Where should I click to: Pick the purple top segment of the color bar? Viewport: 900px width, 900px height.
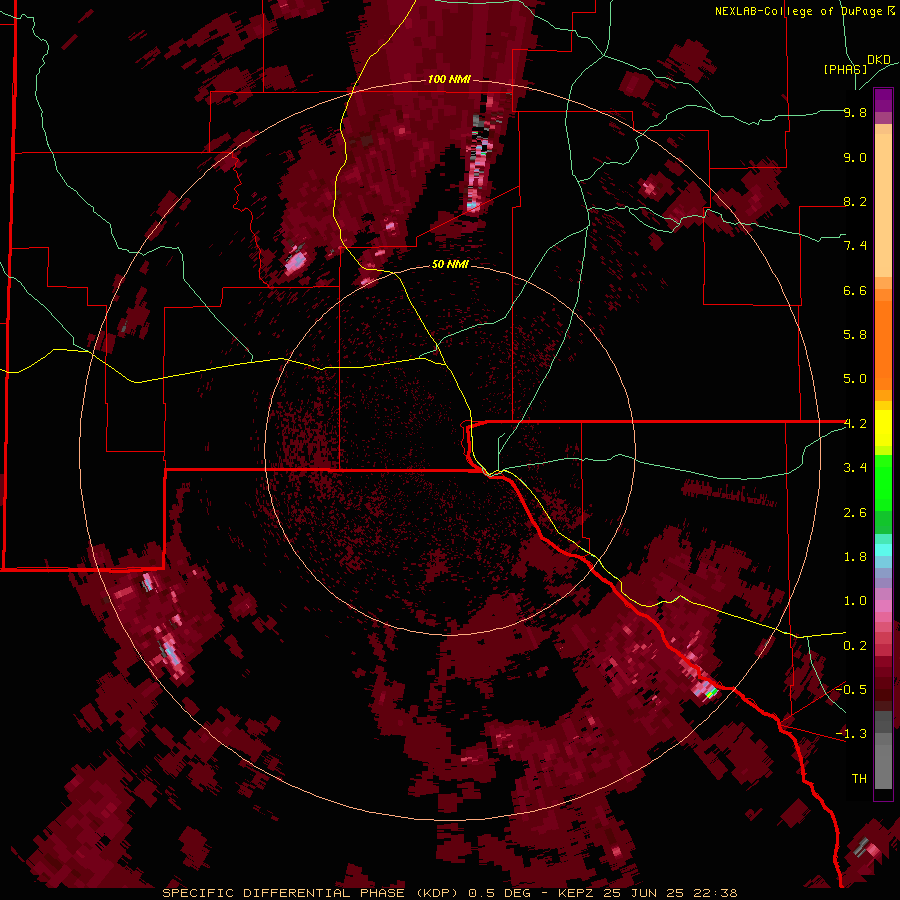pos(883,100)
